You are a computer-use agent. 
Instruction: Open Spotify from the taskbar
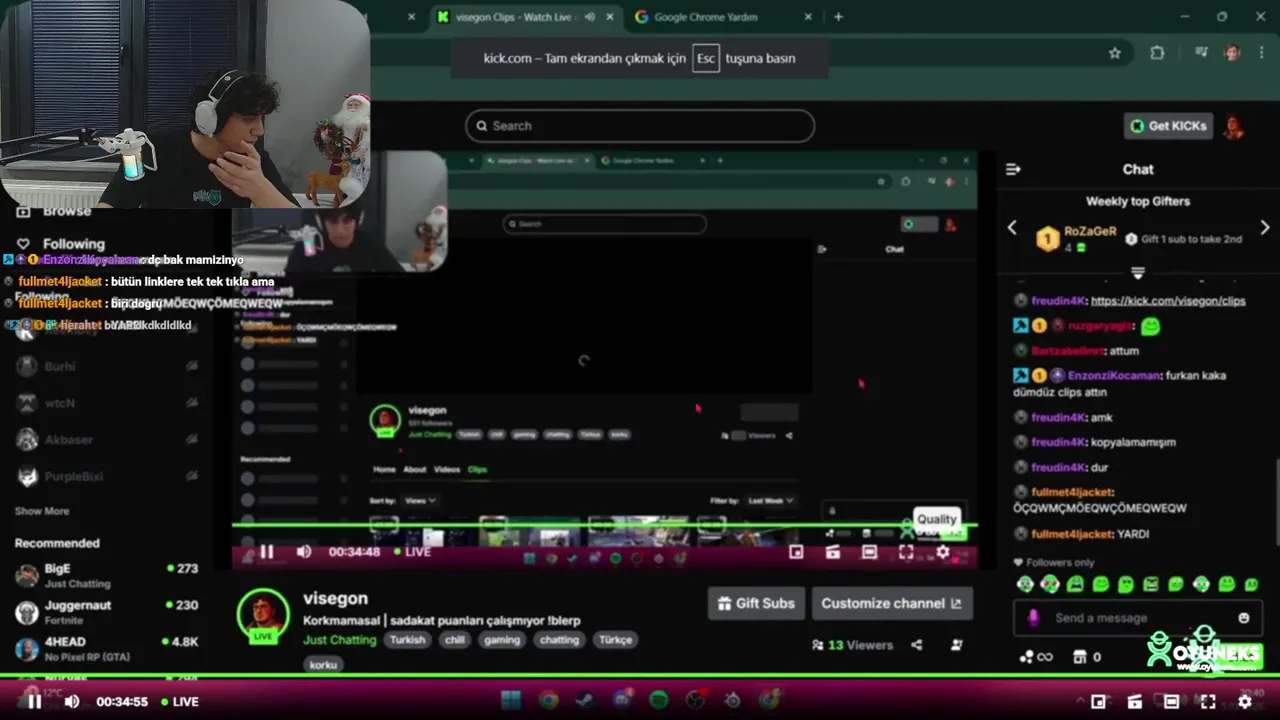(658, 700)
